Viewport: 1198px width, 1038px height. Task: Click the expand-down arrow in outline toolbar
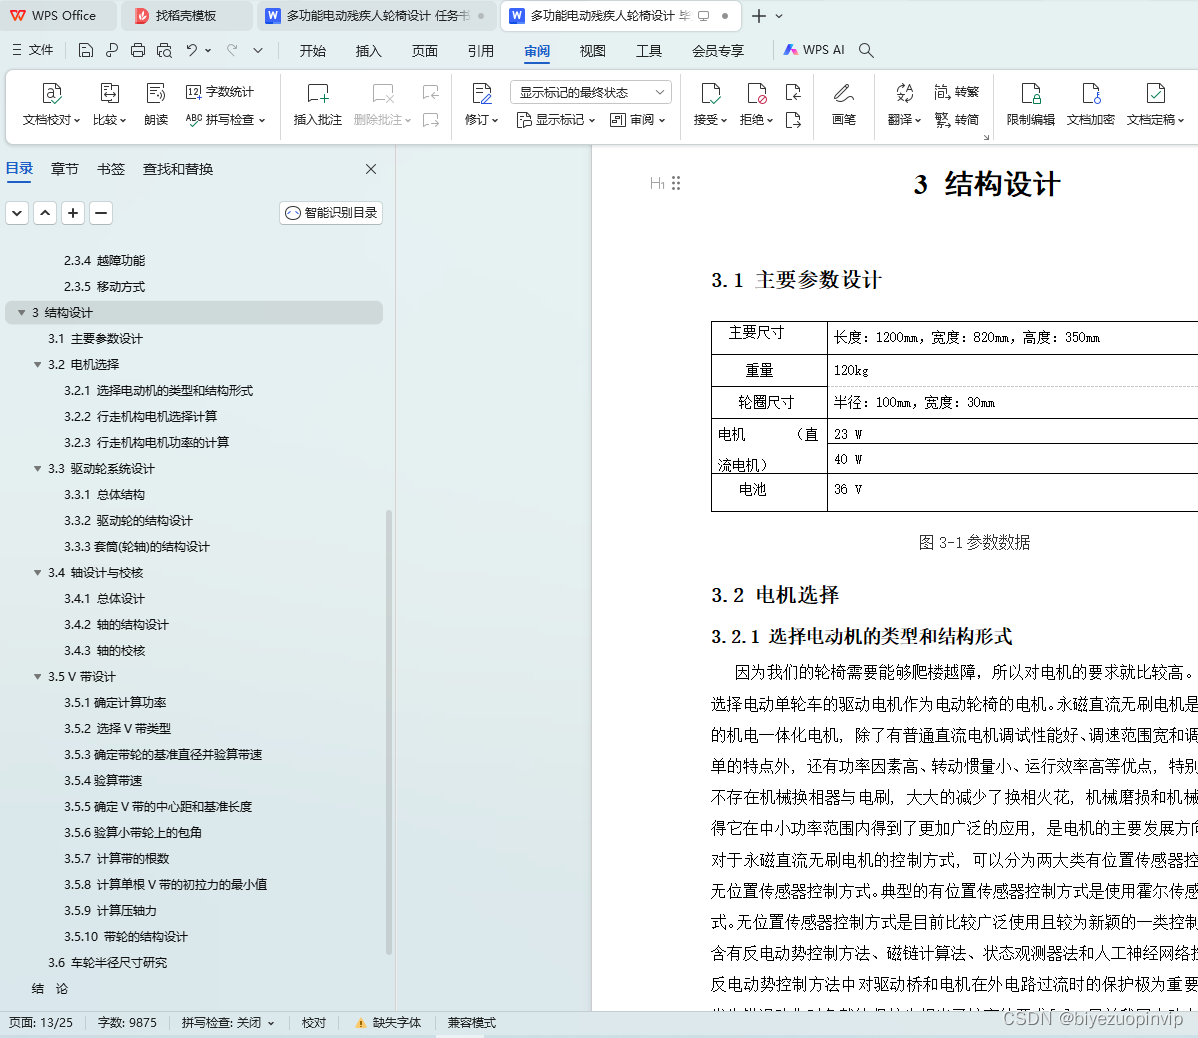(17, 213)
